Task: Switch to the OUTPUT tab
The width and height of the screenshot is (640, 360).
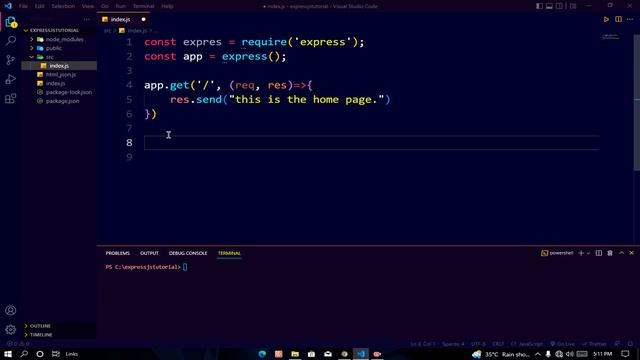Action: click(x=149, y=253)
